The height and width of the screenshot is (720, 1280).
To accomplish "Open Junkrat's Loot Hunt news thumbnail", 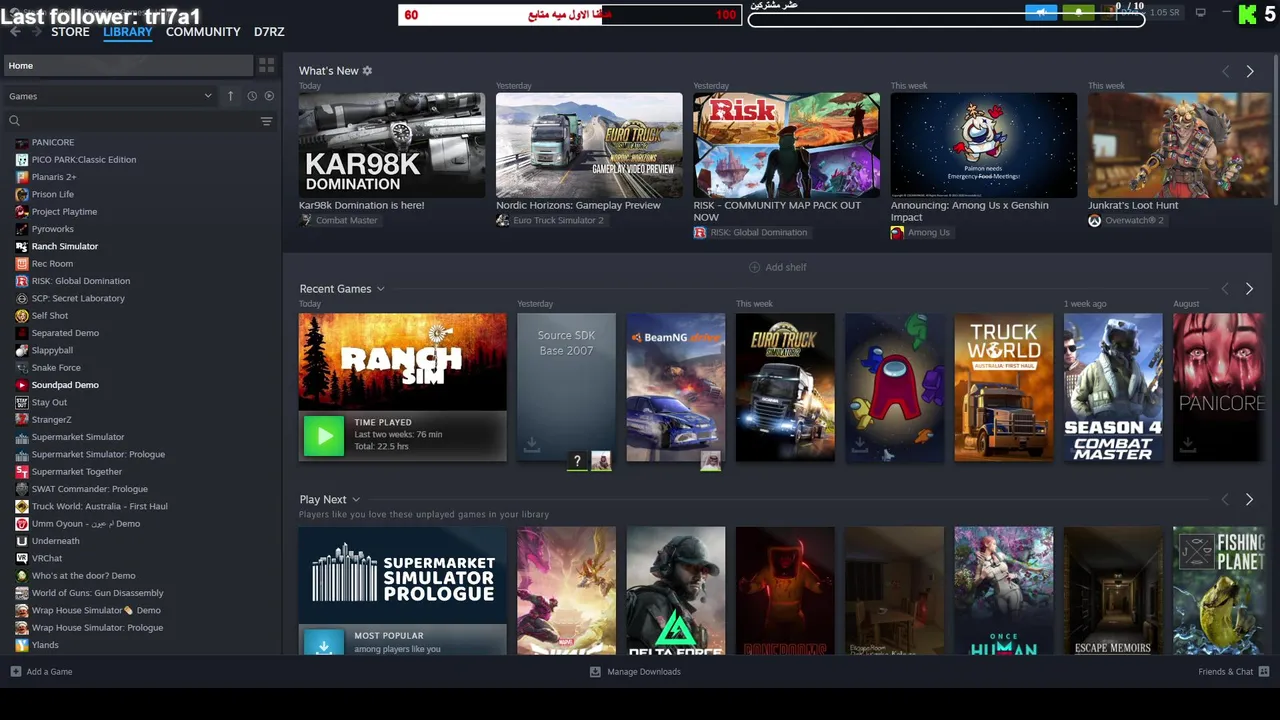I will [1179, 145].
